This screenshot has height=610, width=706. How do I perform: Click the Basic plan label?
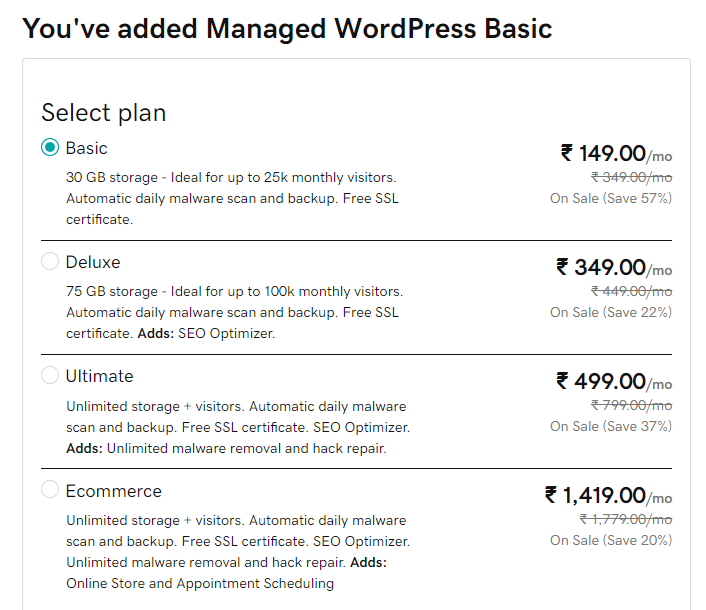click(x=86, y=148)
